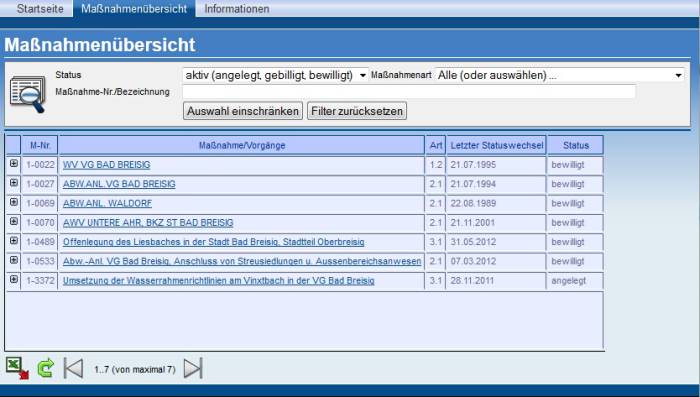Open the Maßnahmenart dropdown
The width and height of the screenshot is (700, 397).
tap(560, 75)
